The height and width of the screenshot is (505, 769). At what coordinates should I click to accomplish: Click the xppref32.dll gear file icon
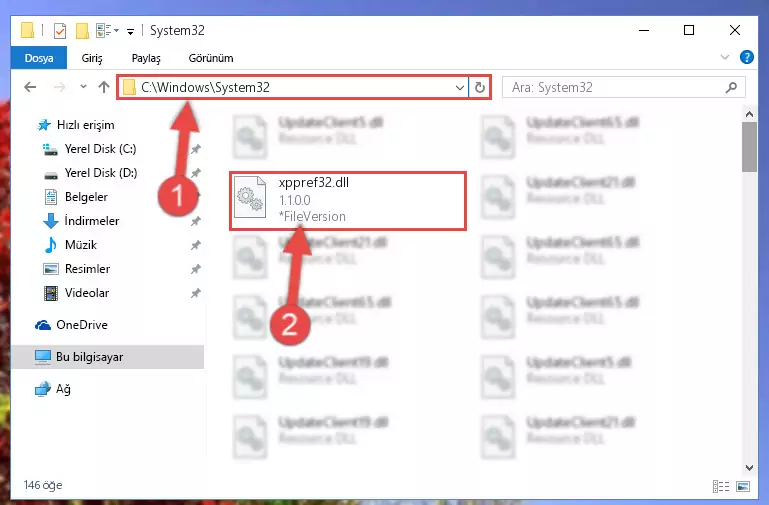(x=250, y=198)
